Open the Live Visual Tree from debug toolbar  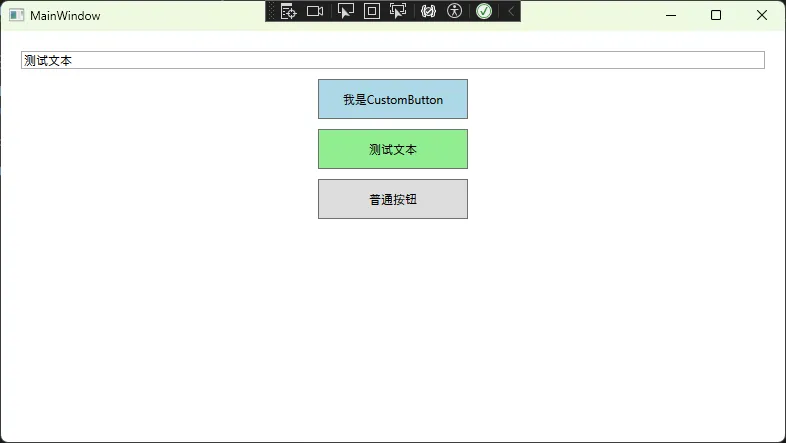point(289,11)
